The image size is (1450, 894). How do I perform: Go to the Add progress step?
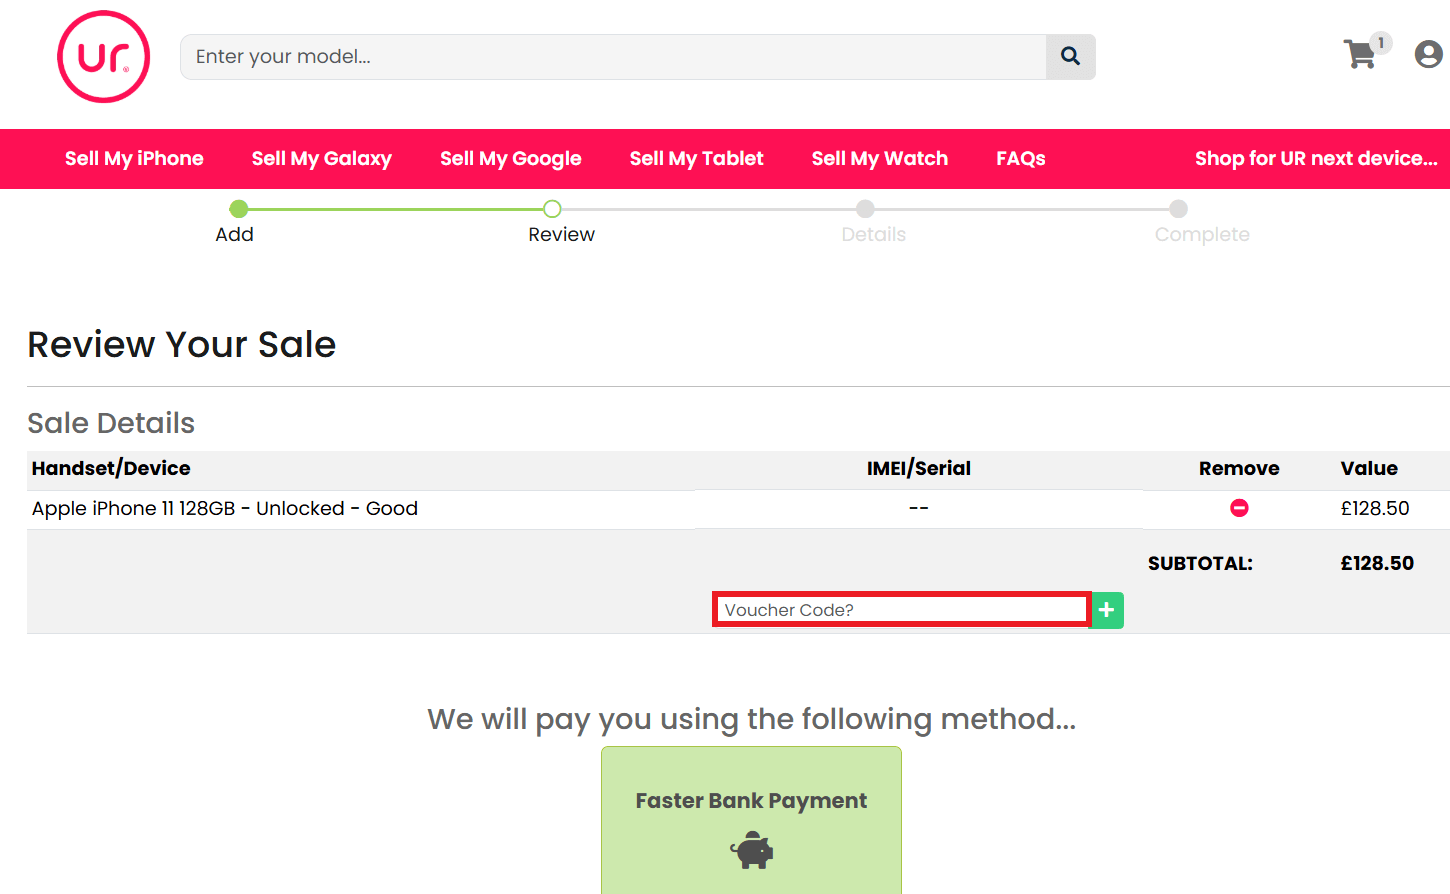point(235,222)
